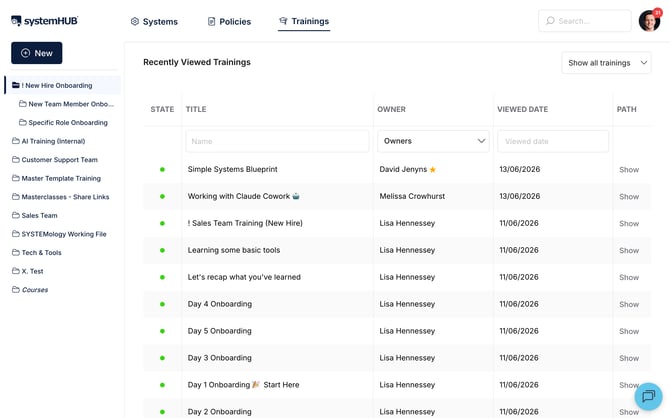The image size is (670, 418).
Task: Click the Name filter input
Action: point(277,141)
